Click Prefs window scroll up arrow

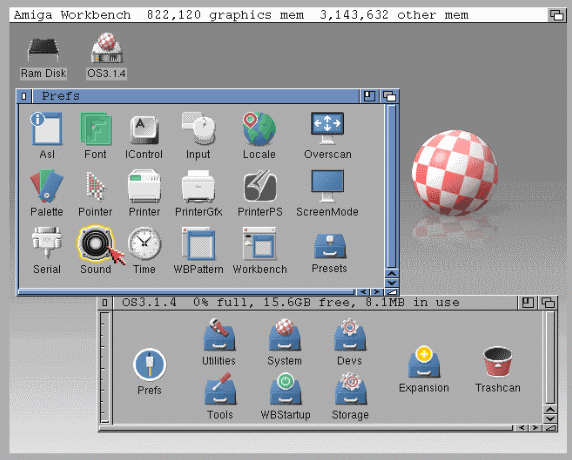point(392,274)
